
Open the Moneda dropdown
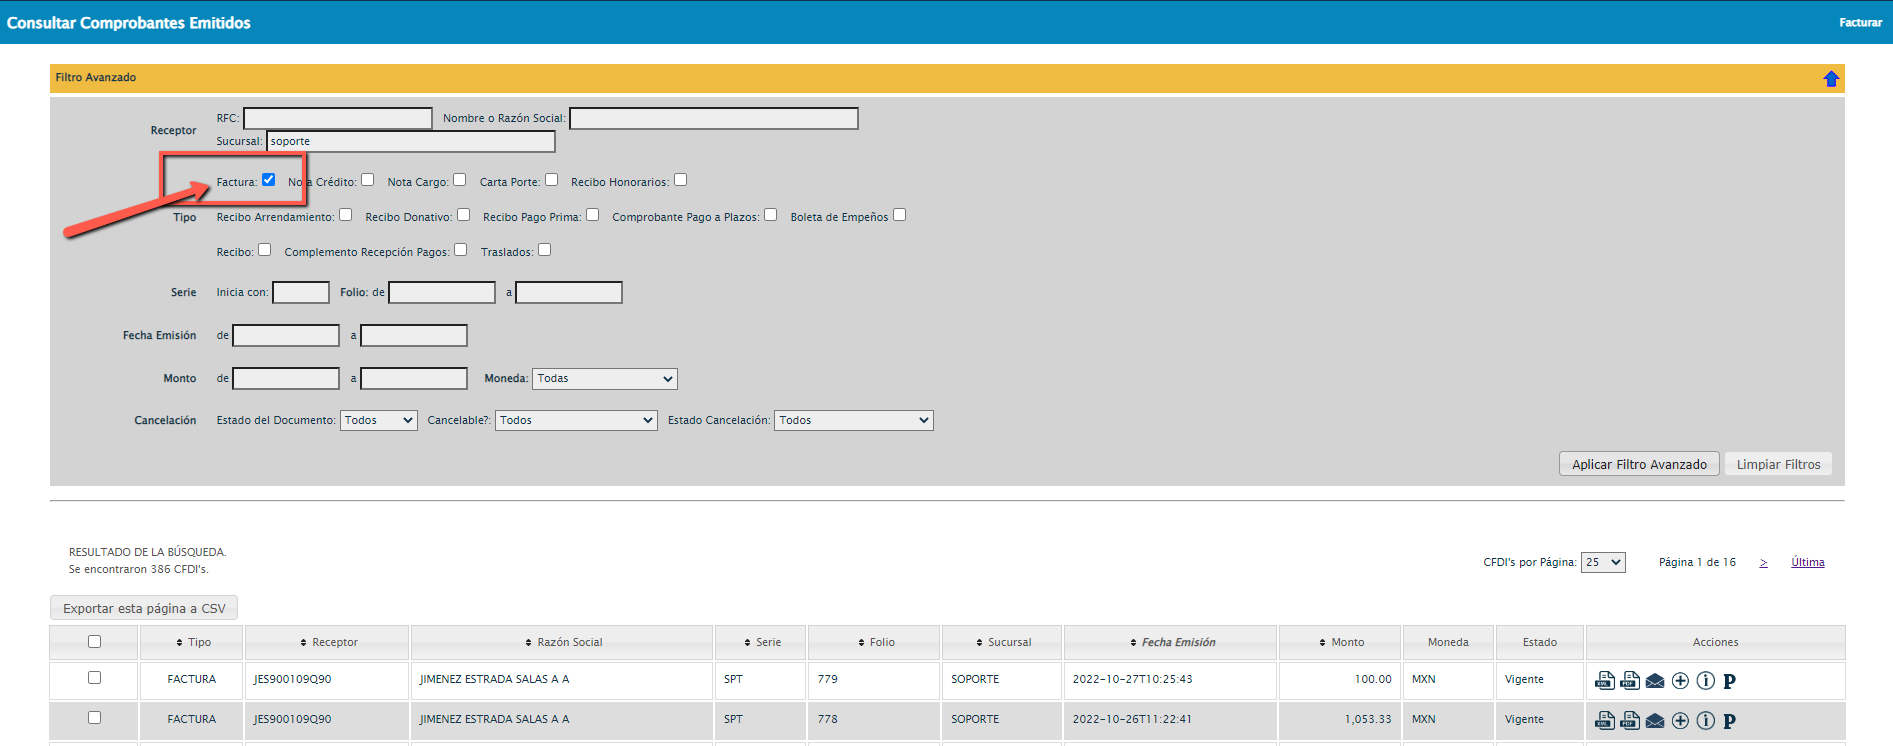click(x=604, y=379)
